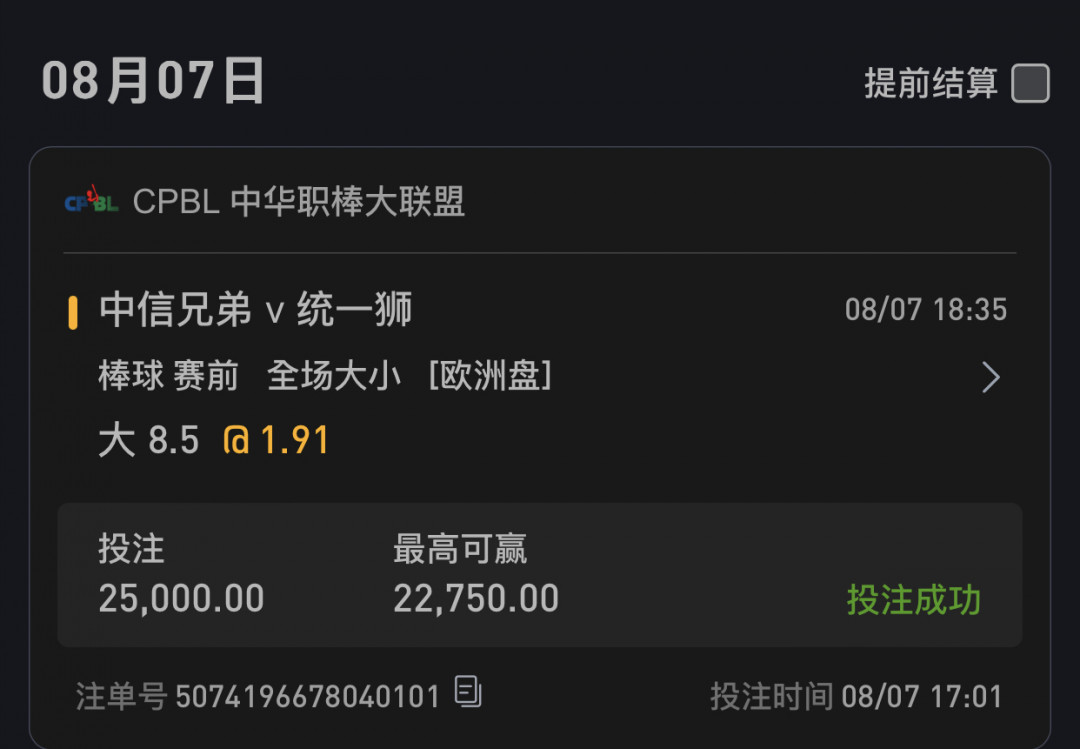Open bet details chevron arrow

tap(990, 377)
